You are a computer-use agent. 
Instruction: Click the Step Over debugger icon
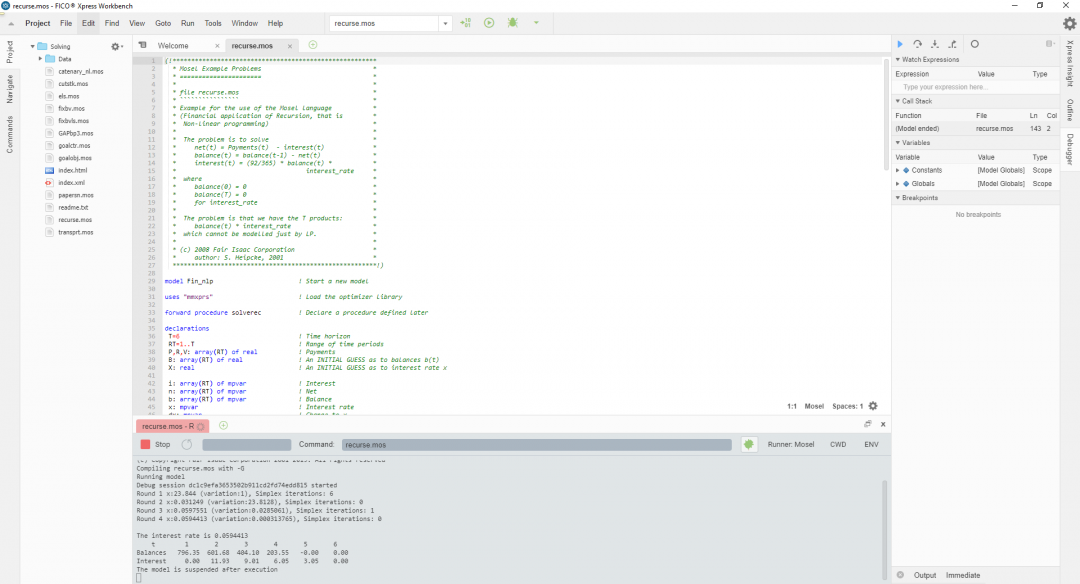[x=917, y=44]
